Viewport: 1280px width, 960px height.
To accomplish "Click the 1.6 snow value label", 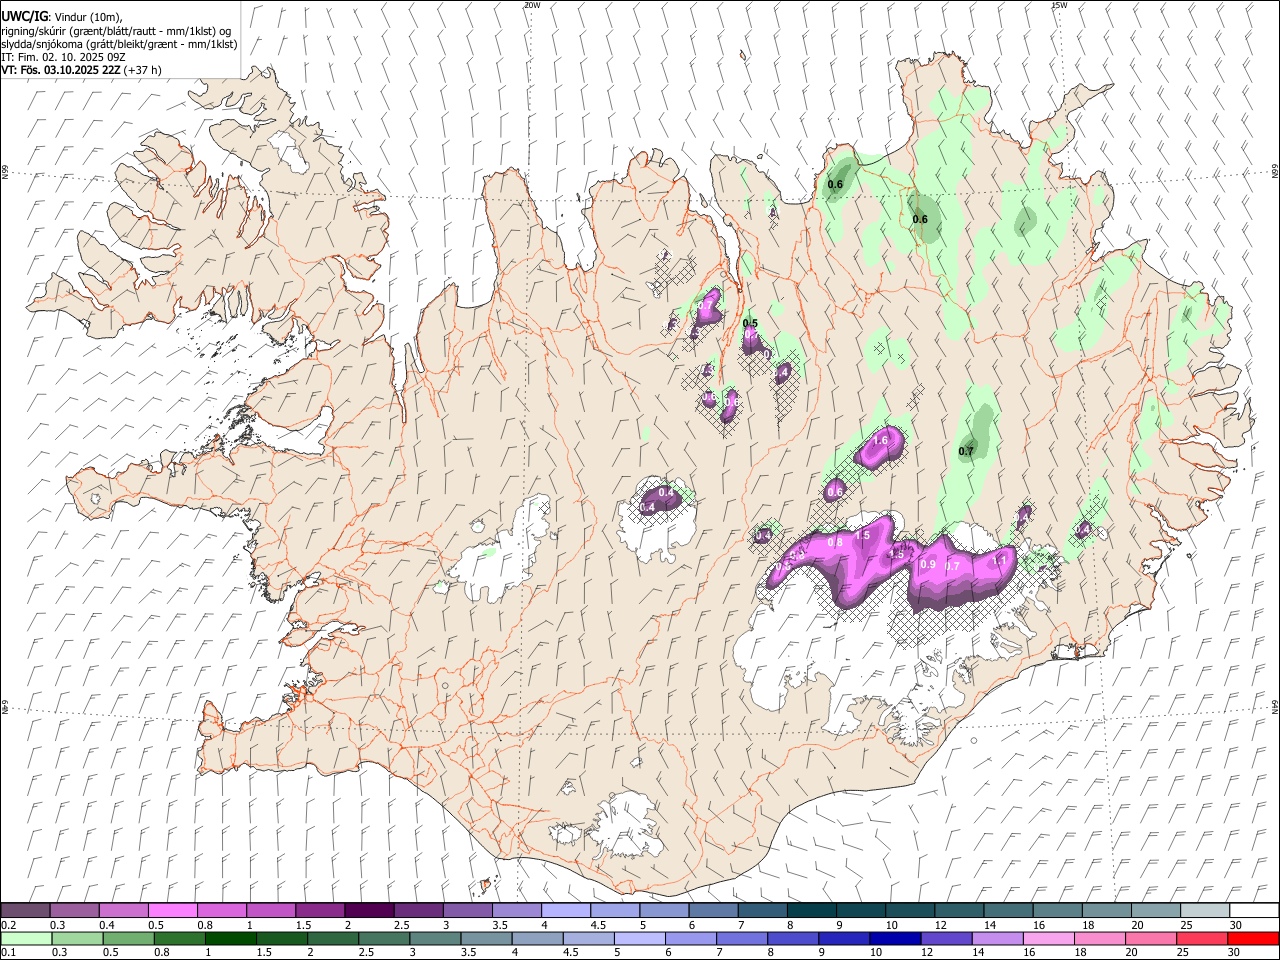I will 881,440.
